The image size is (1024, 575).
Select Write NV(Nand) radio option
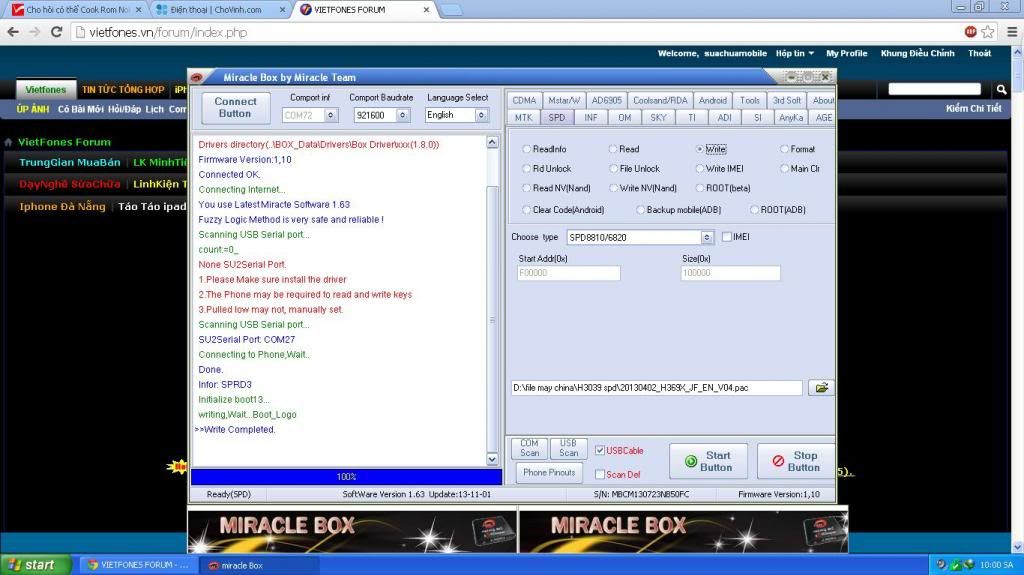(613, 188)
